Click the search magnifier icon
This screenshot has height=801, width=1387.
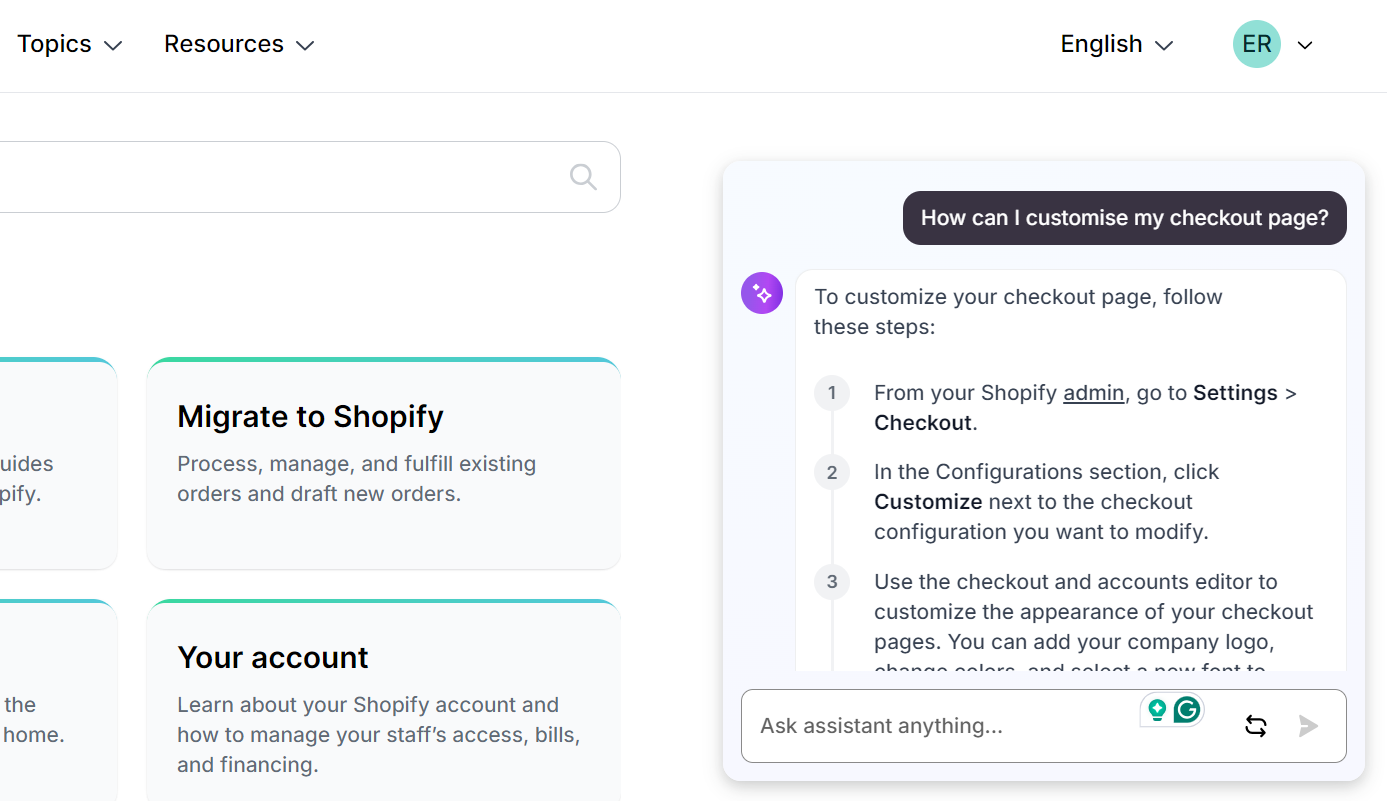583,177
